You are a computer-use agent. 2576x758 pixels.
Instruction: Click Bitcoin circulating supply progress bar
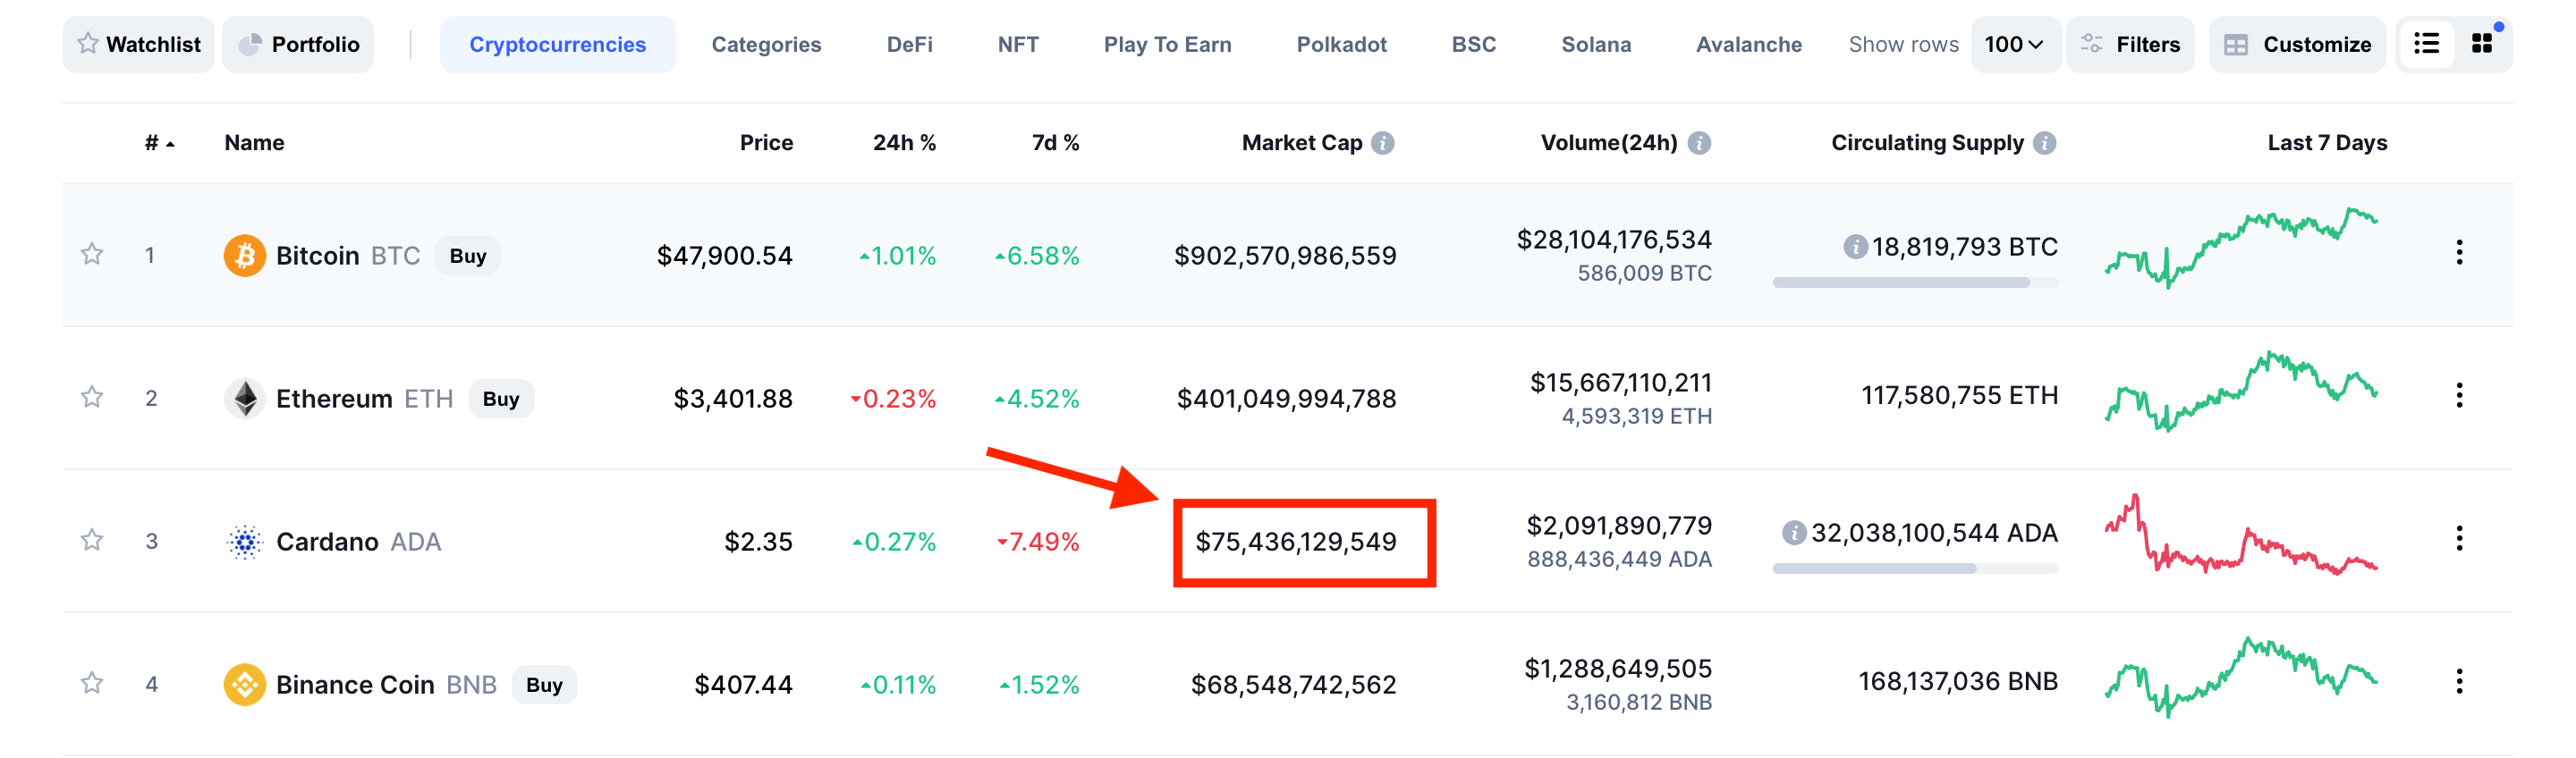pyautogui.click(x=1915, y=283)
